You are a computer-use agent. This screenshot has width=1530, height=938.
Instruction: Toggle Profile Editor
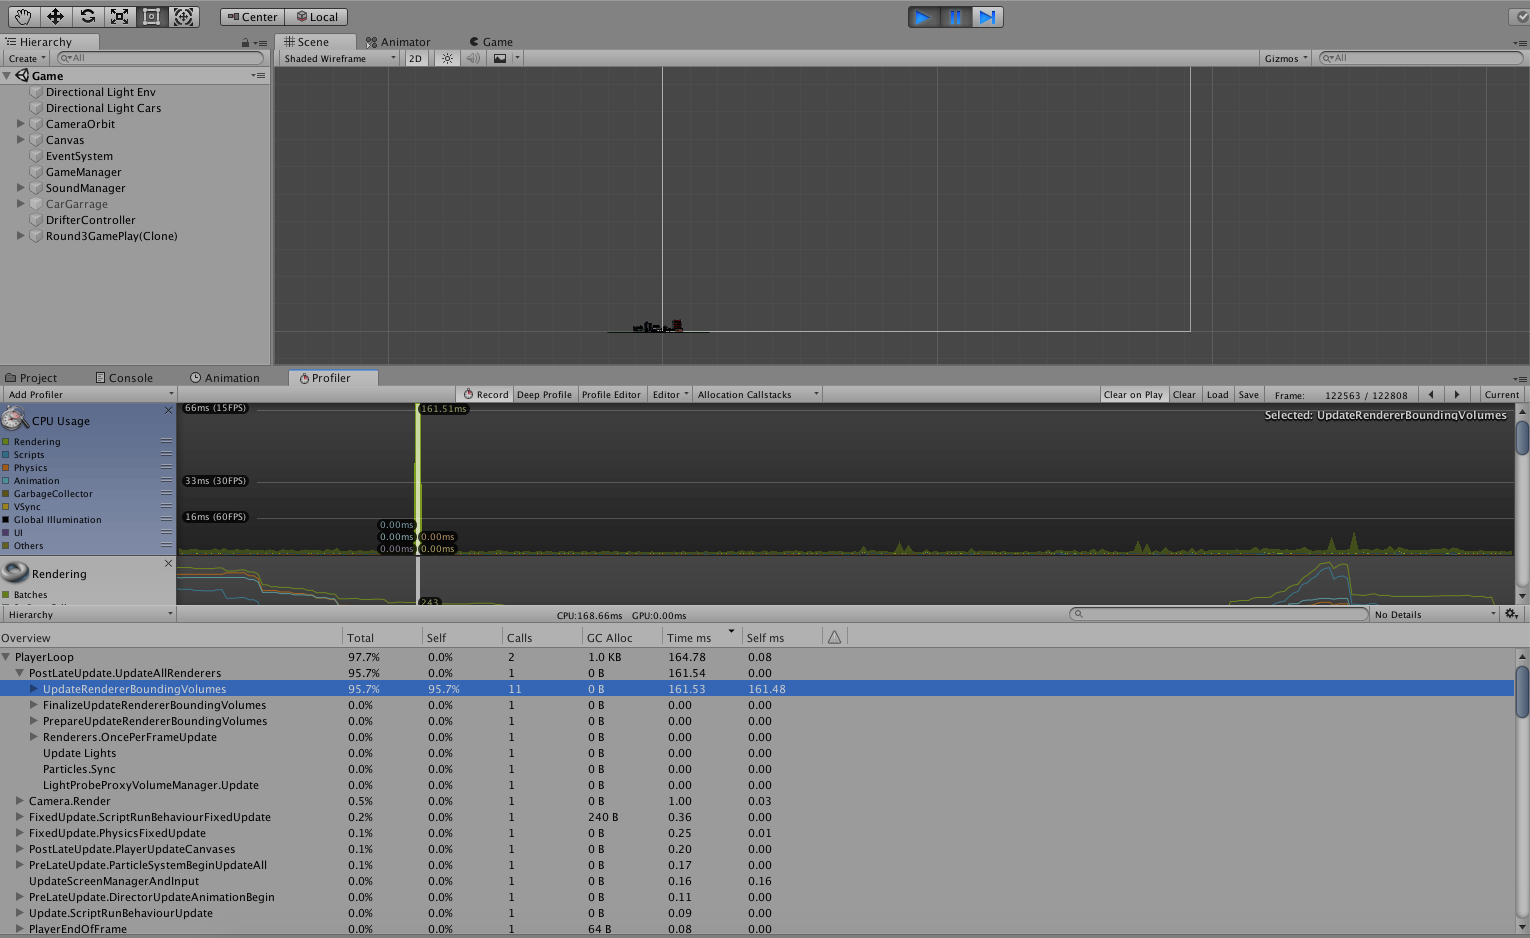point(611,394)
